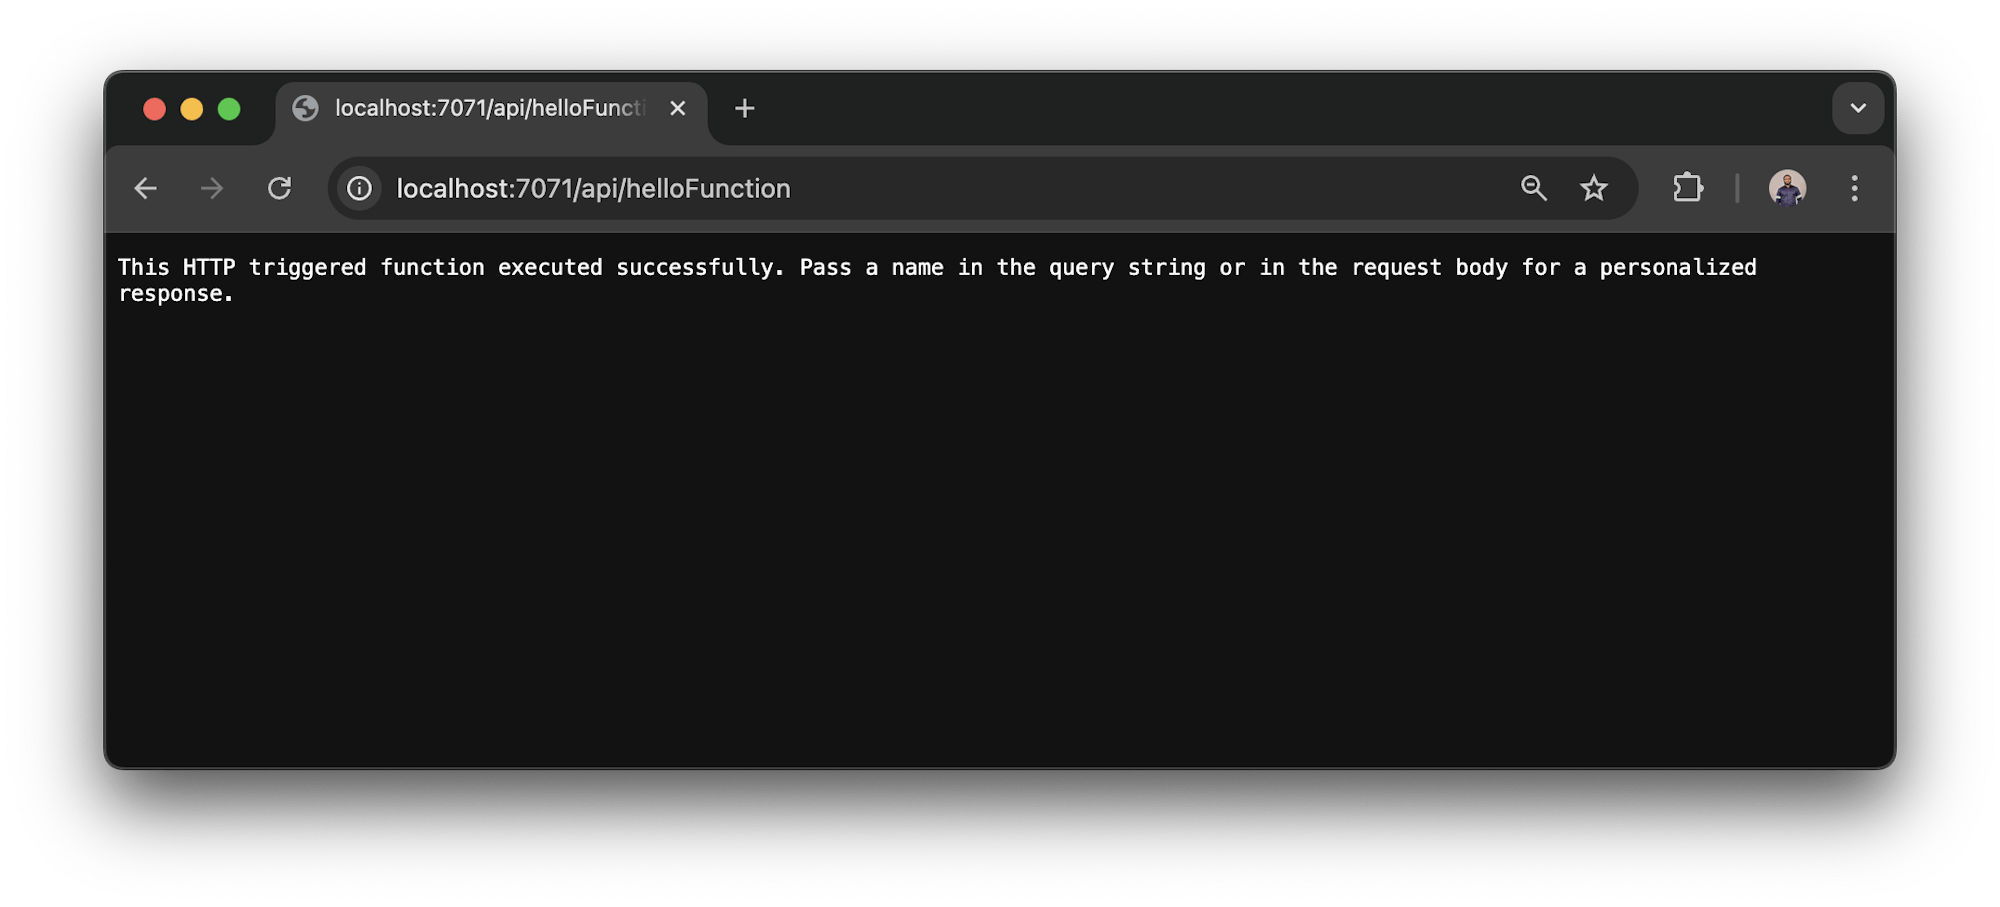This screenshot has width=2000, height=907.
Task: Click the page reload icon
Action: (x=280, y=188)
